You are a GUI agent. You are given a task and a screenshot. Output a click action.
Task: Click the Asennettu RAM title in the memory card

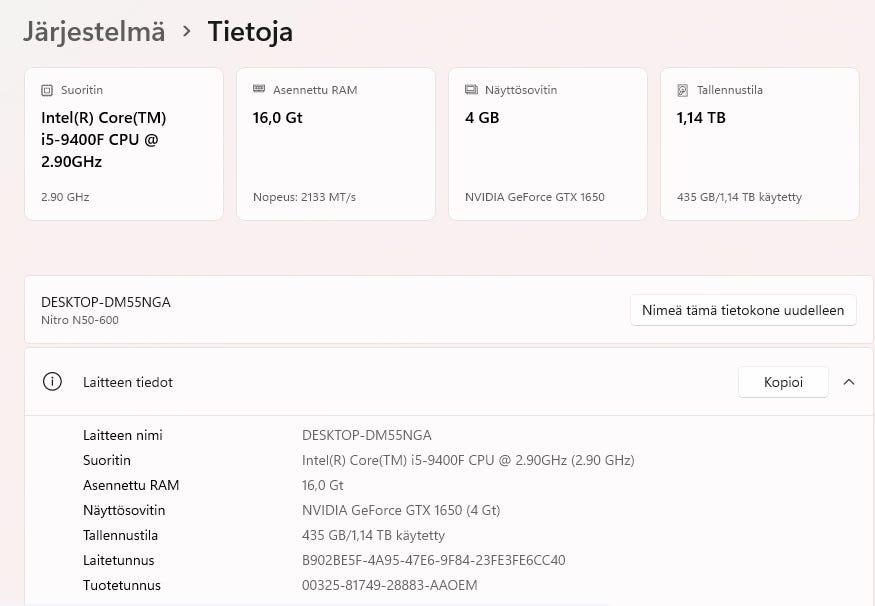315,90
